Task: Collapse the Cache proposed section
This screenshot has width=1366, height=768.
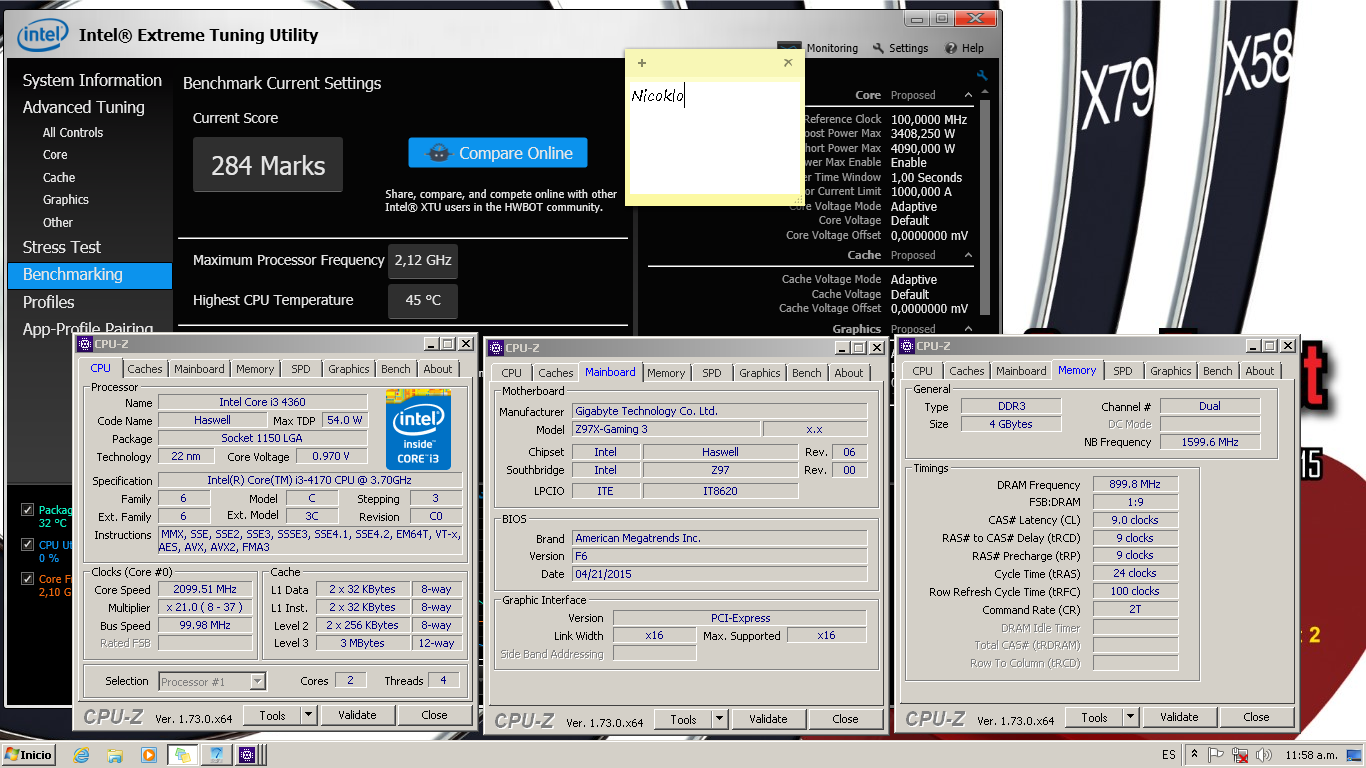Action: 968,255
